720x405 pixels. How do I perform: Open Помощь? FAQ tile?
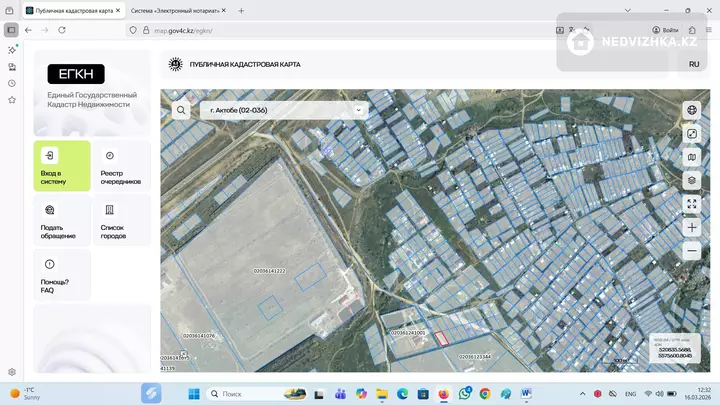click(x=62, y=275)
